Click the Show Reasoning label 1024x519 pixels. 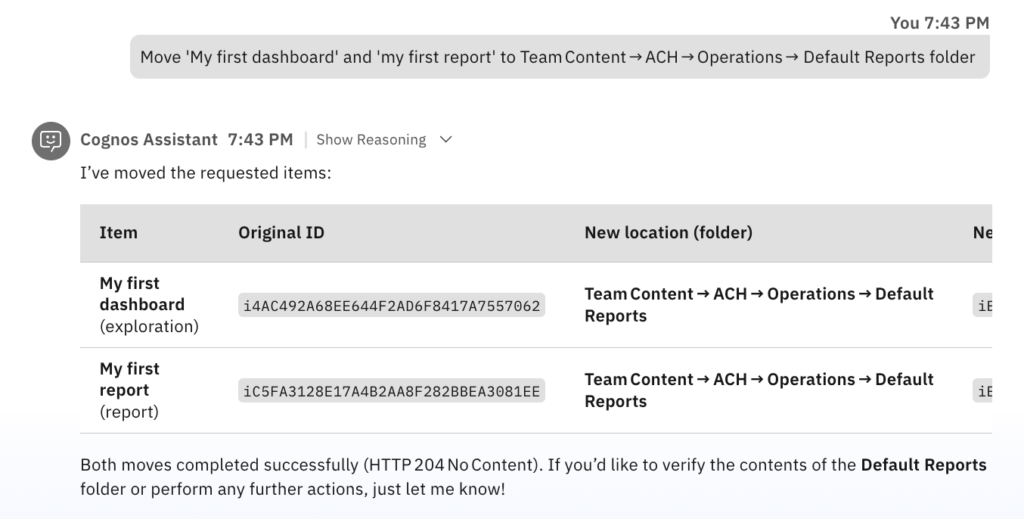371,140
